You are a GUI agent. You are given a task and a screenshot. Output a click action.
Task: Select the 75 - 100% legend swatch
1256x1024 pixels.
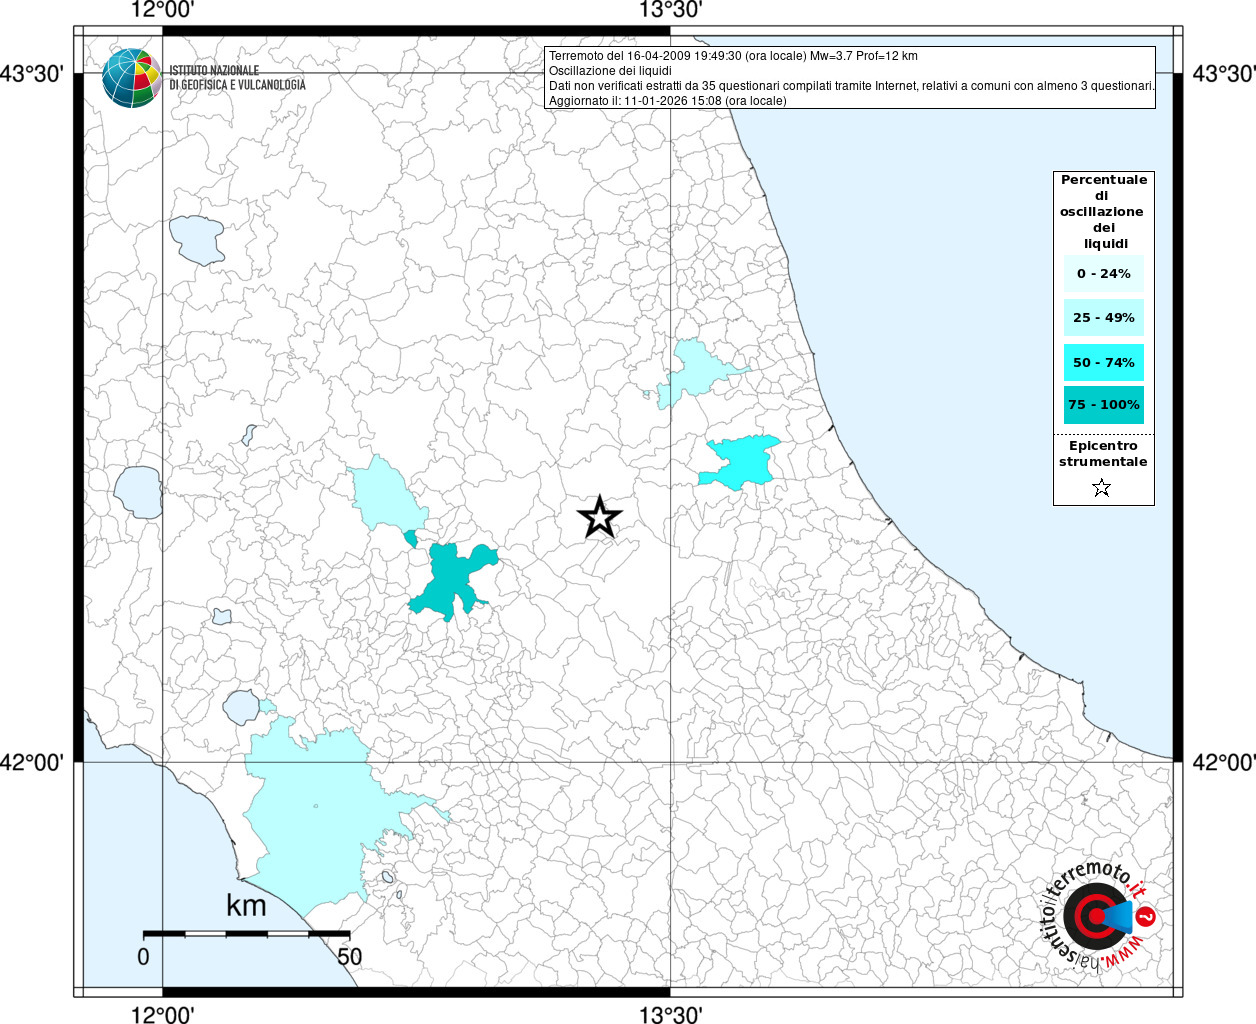click(x=1103, y=405)
